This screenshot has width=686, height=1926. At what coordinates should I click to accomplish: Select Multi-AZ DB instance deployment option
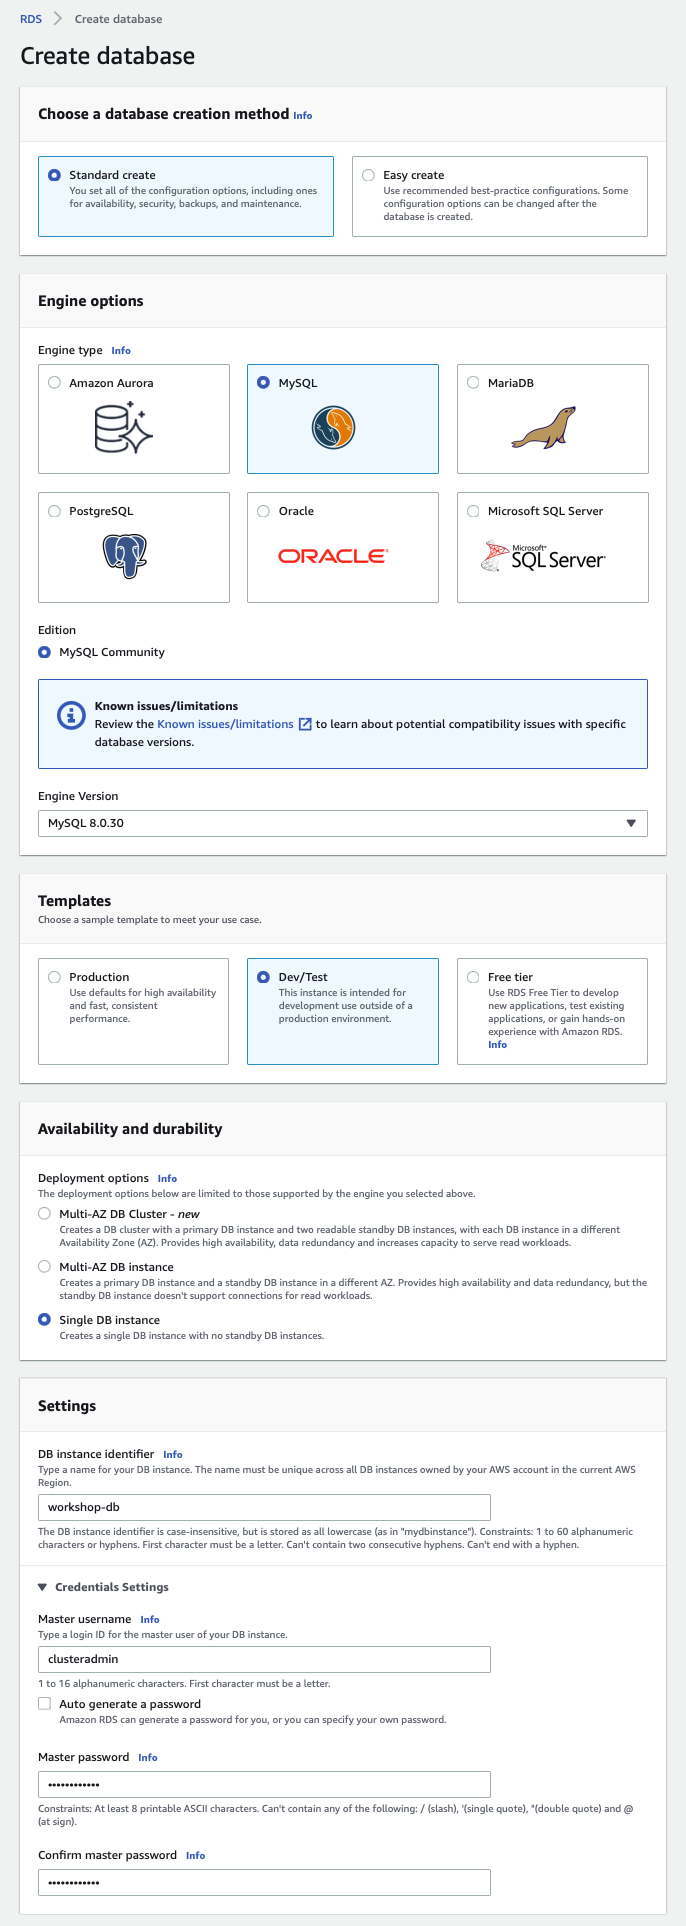pyautogui.click(x=44, y=1266)
